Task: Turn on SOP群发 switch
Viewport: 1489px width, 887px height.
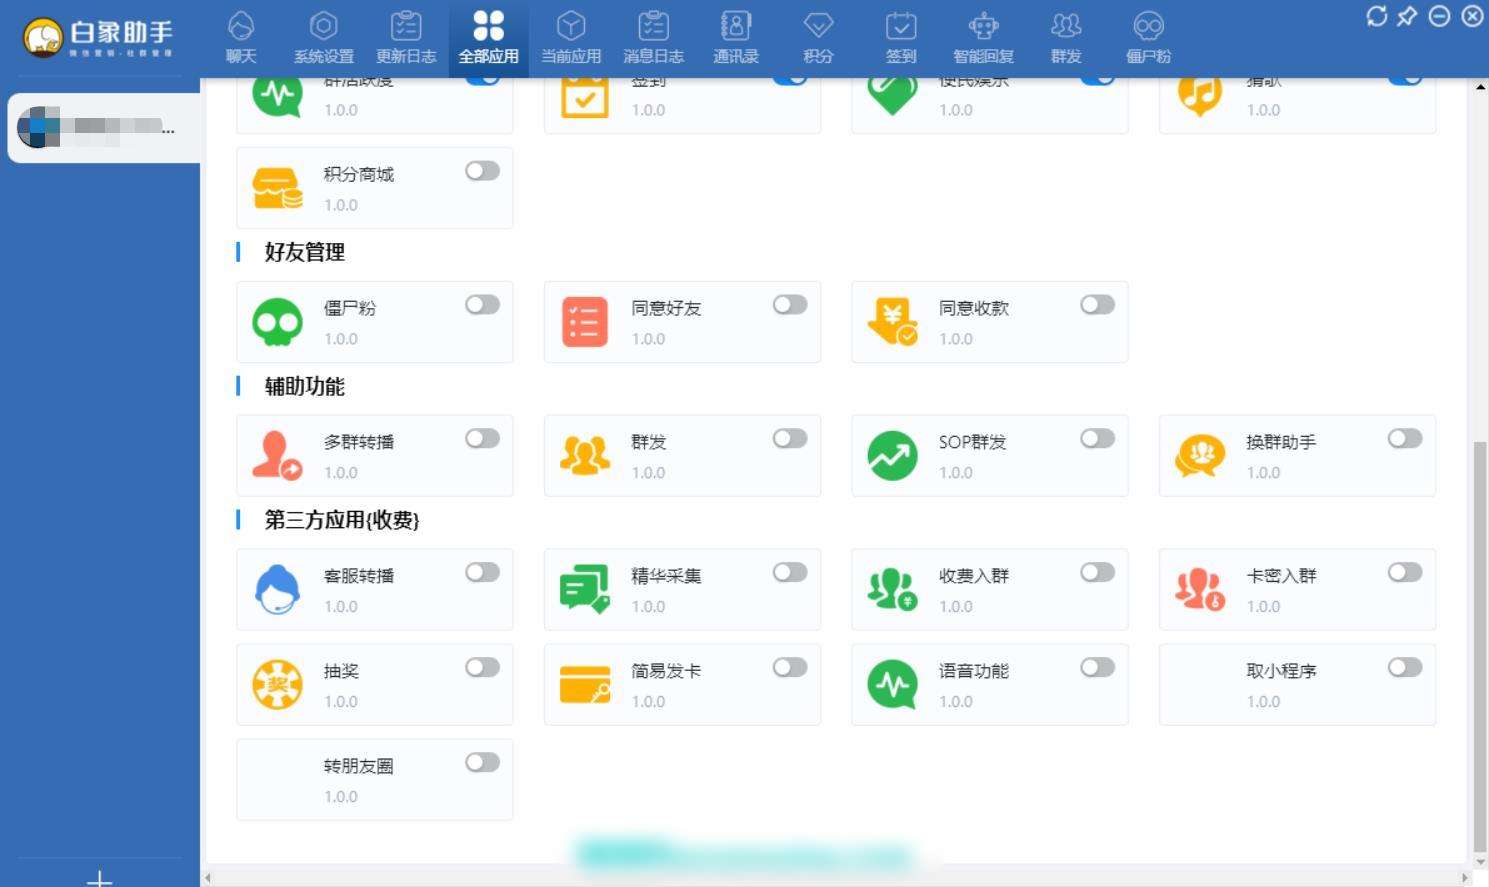Action: [1097, 439]
